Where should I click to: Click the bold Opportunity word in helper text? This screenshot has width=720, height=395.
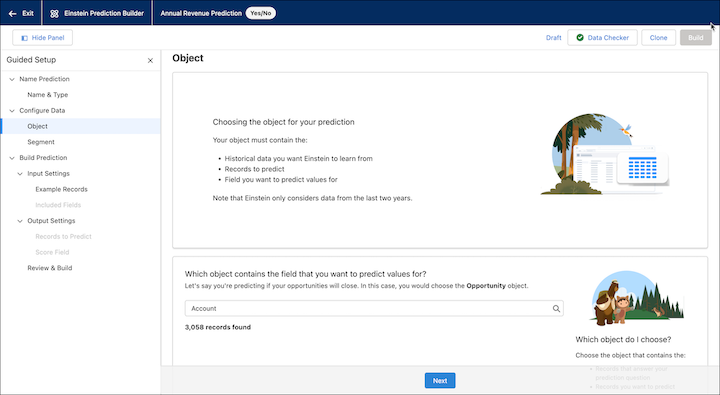click(486, 286)
